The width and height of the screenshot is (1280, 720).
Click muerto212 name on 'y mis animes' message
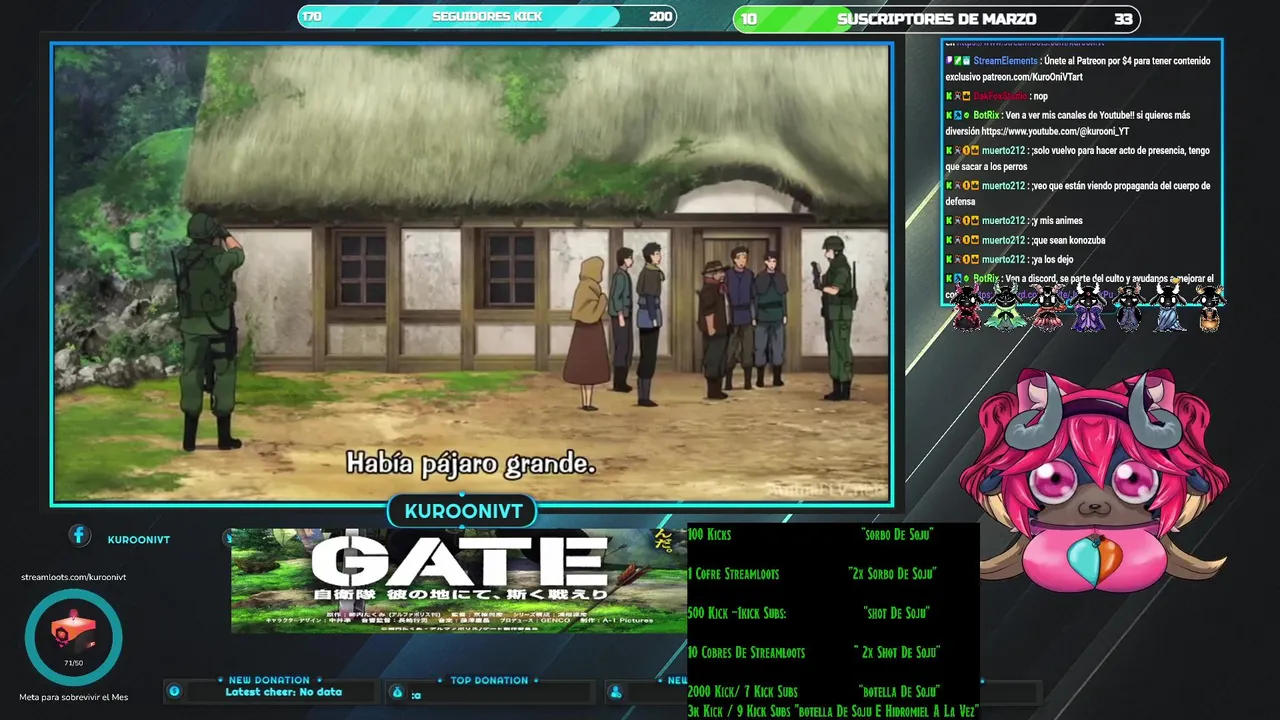coord(1003,220)
